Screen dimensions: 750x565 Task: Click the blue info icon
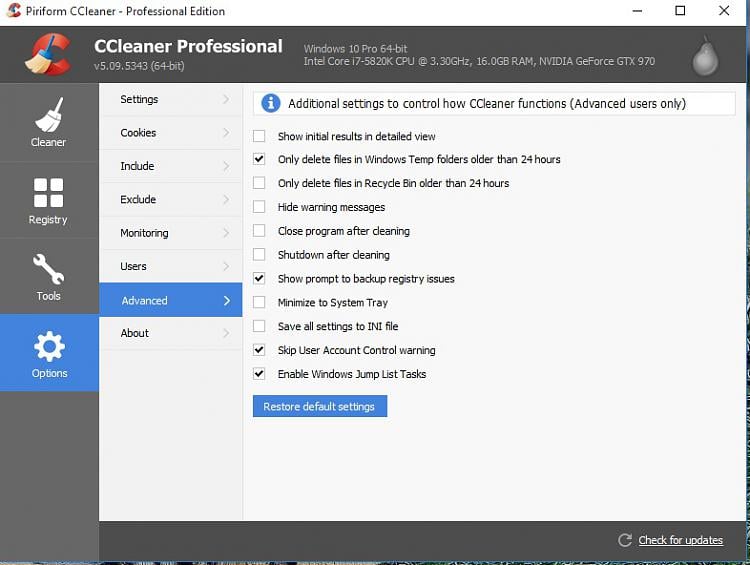pyautogui.click(x=271, y=103)
